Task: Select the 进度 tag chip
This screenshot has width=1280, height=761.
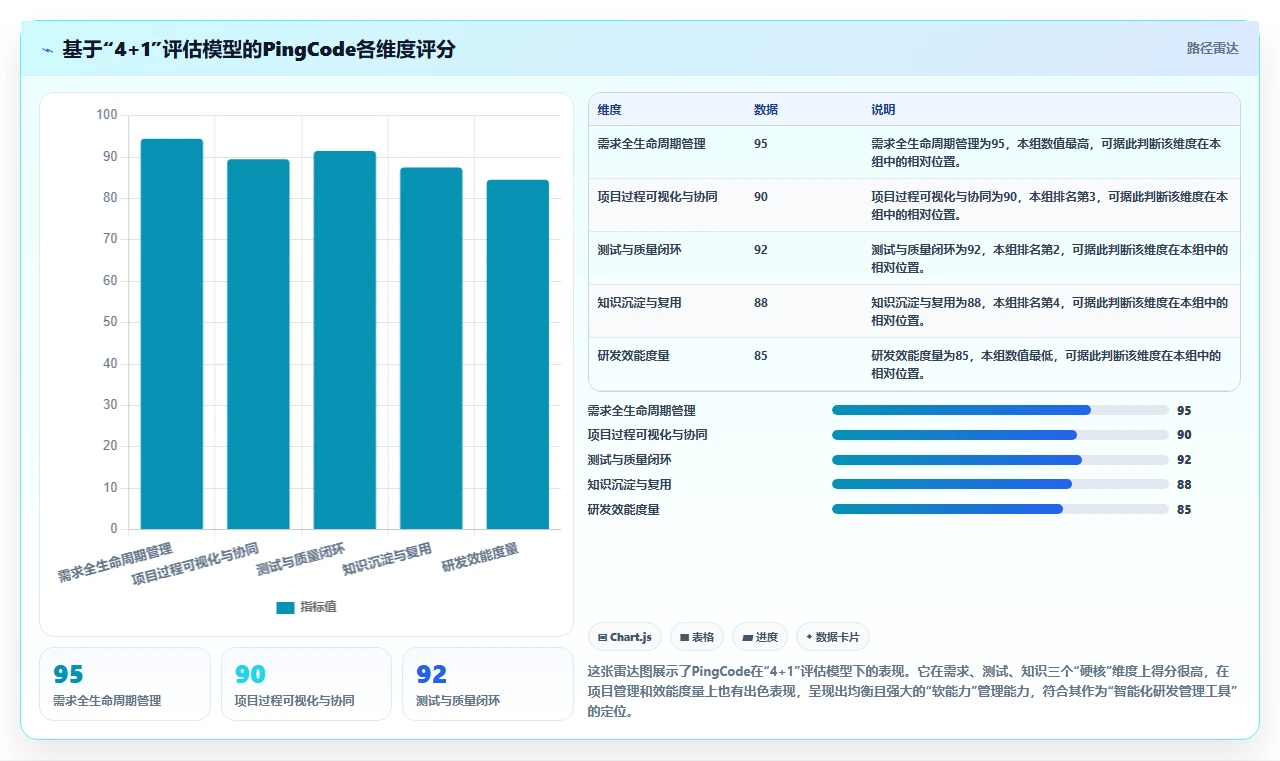Action: 760,637
